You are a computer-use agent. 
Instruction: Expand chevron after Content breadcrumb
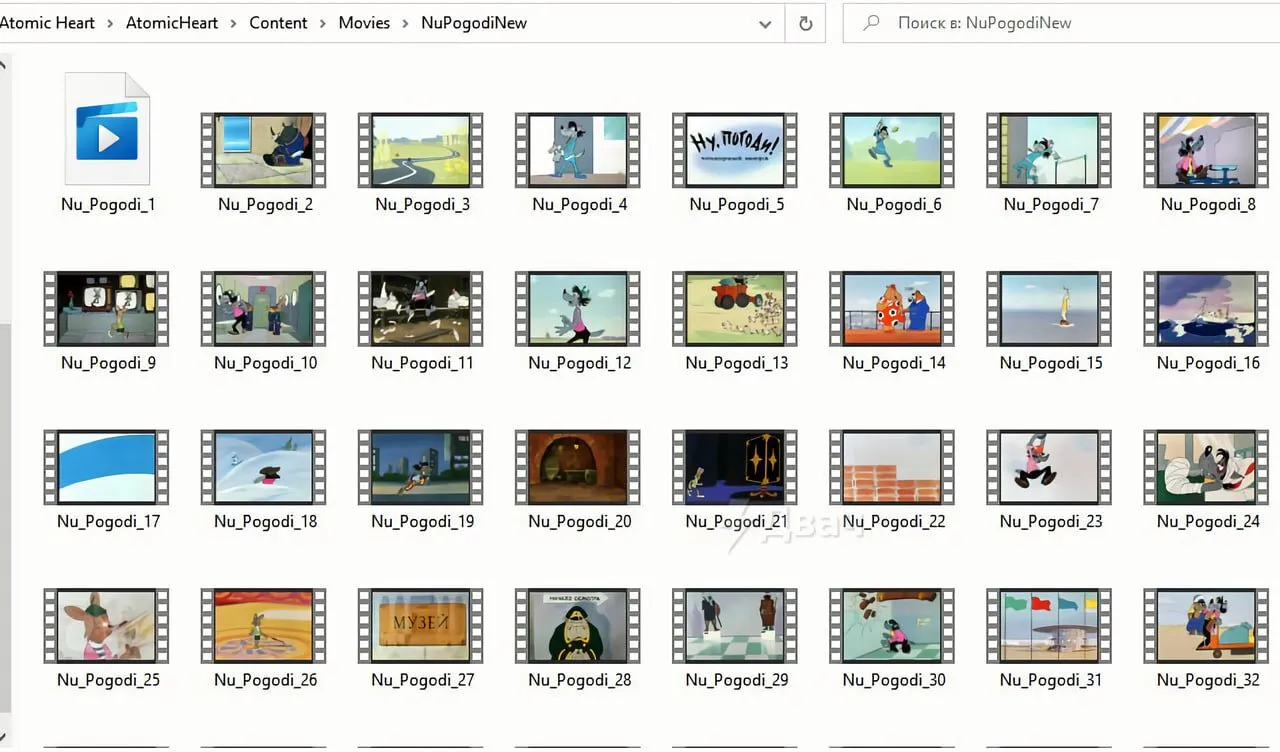point(323,23)
